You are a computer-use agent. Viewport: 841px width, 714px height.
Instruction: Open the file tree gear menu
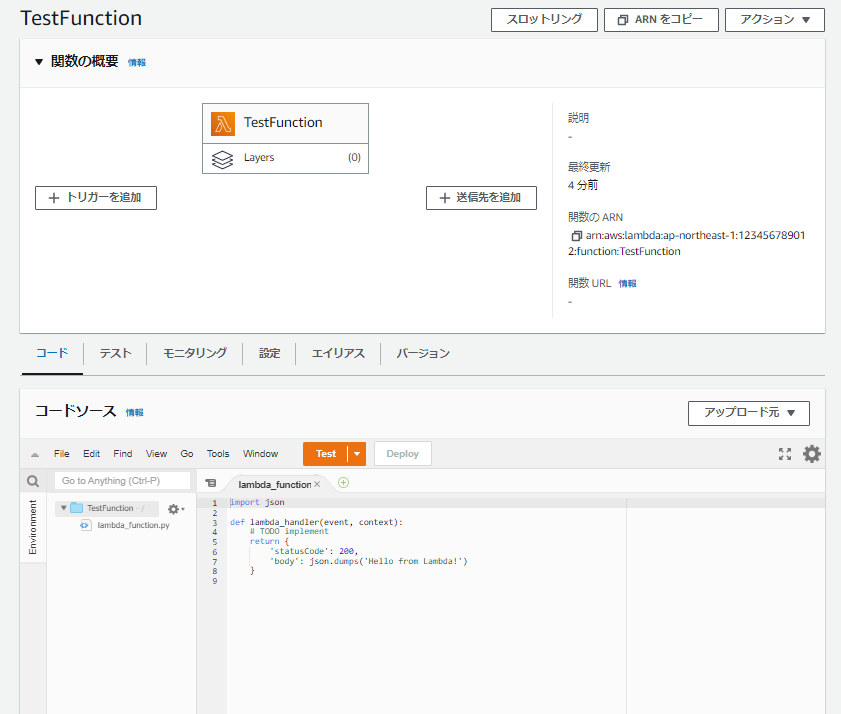175,509
